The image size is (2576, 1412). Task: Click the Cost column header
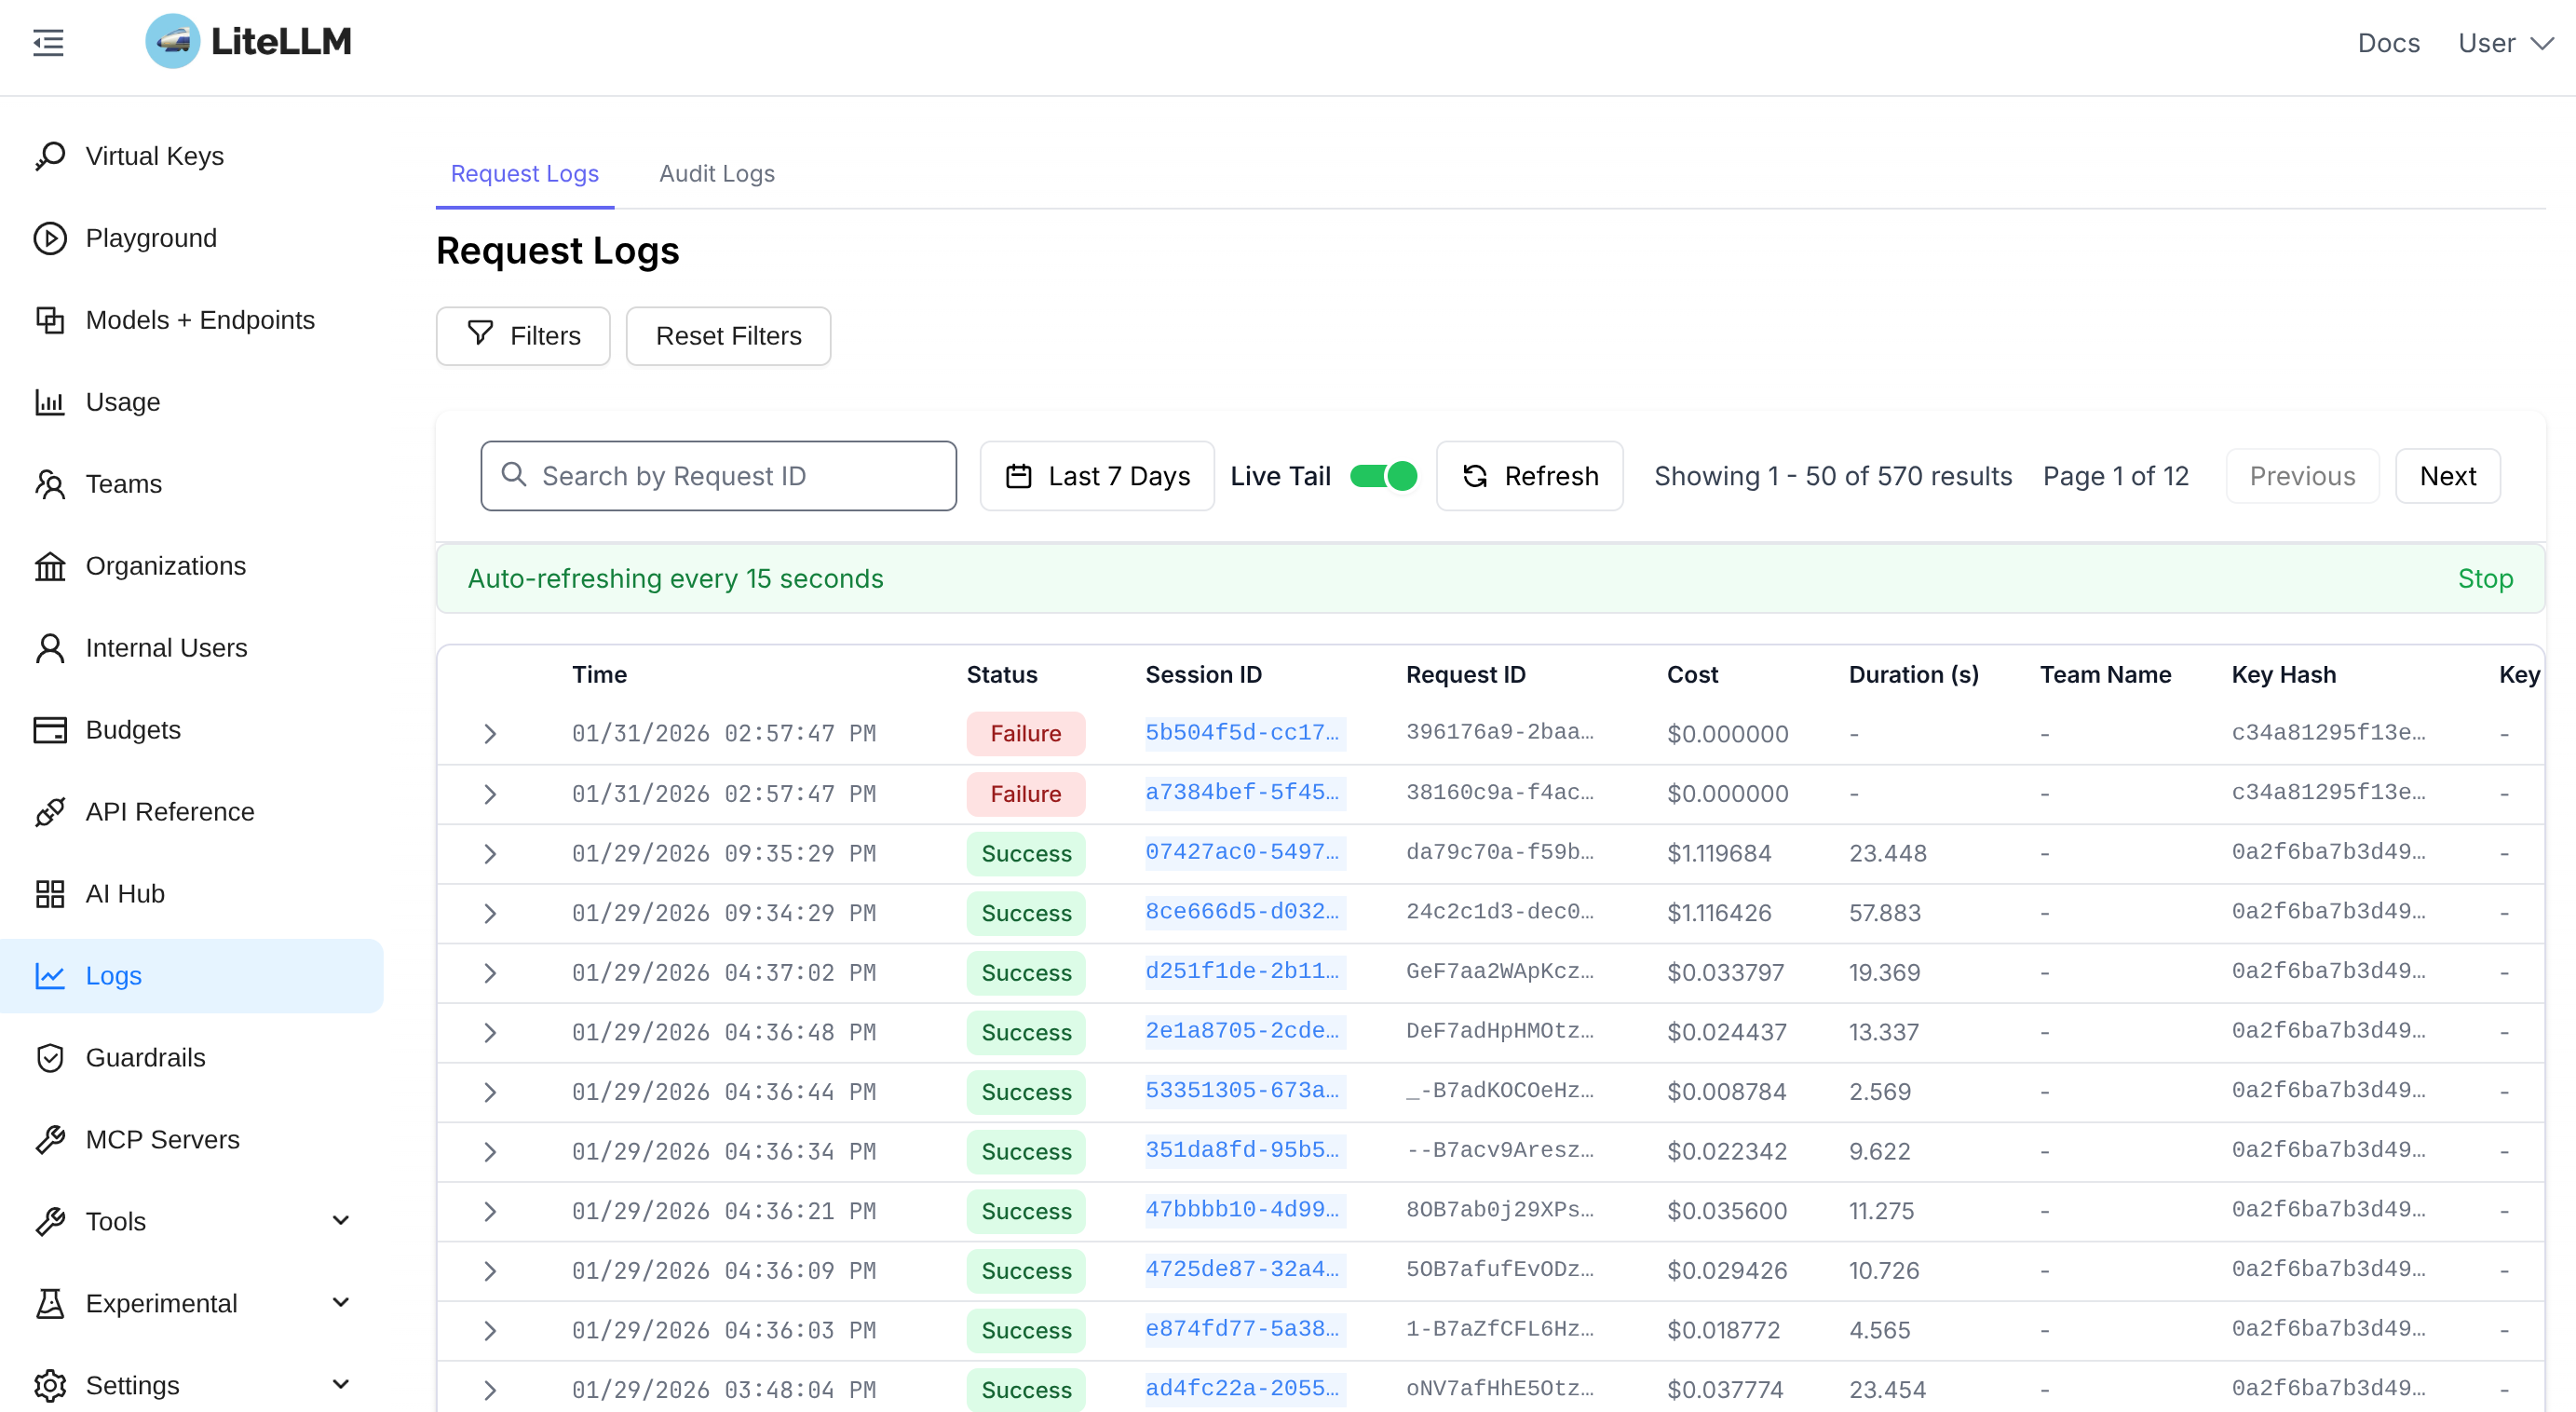1692,675
